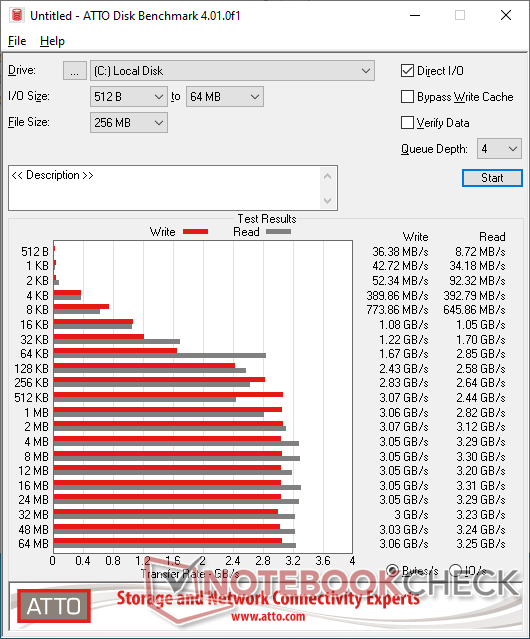Image resolution: width=530 pixels, height=639 pixels.
Task: Close the ATTO Disk Benchmark window
Action: coord(506,15)
